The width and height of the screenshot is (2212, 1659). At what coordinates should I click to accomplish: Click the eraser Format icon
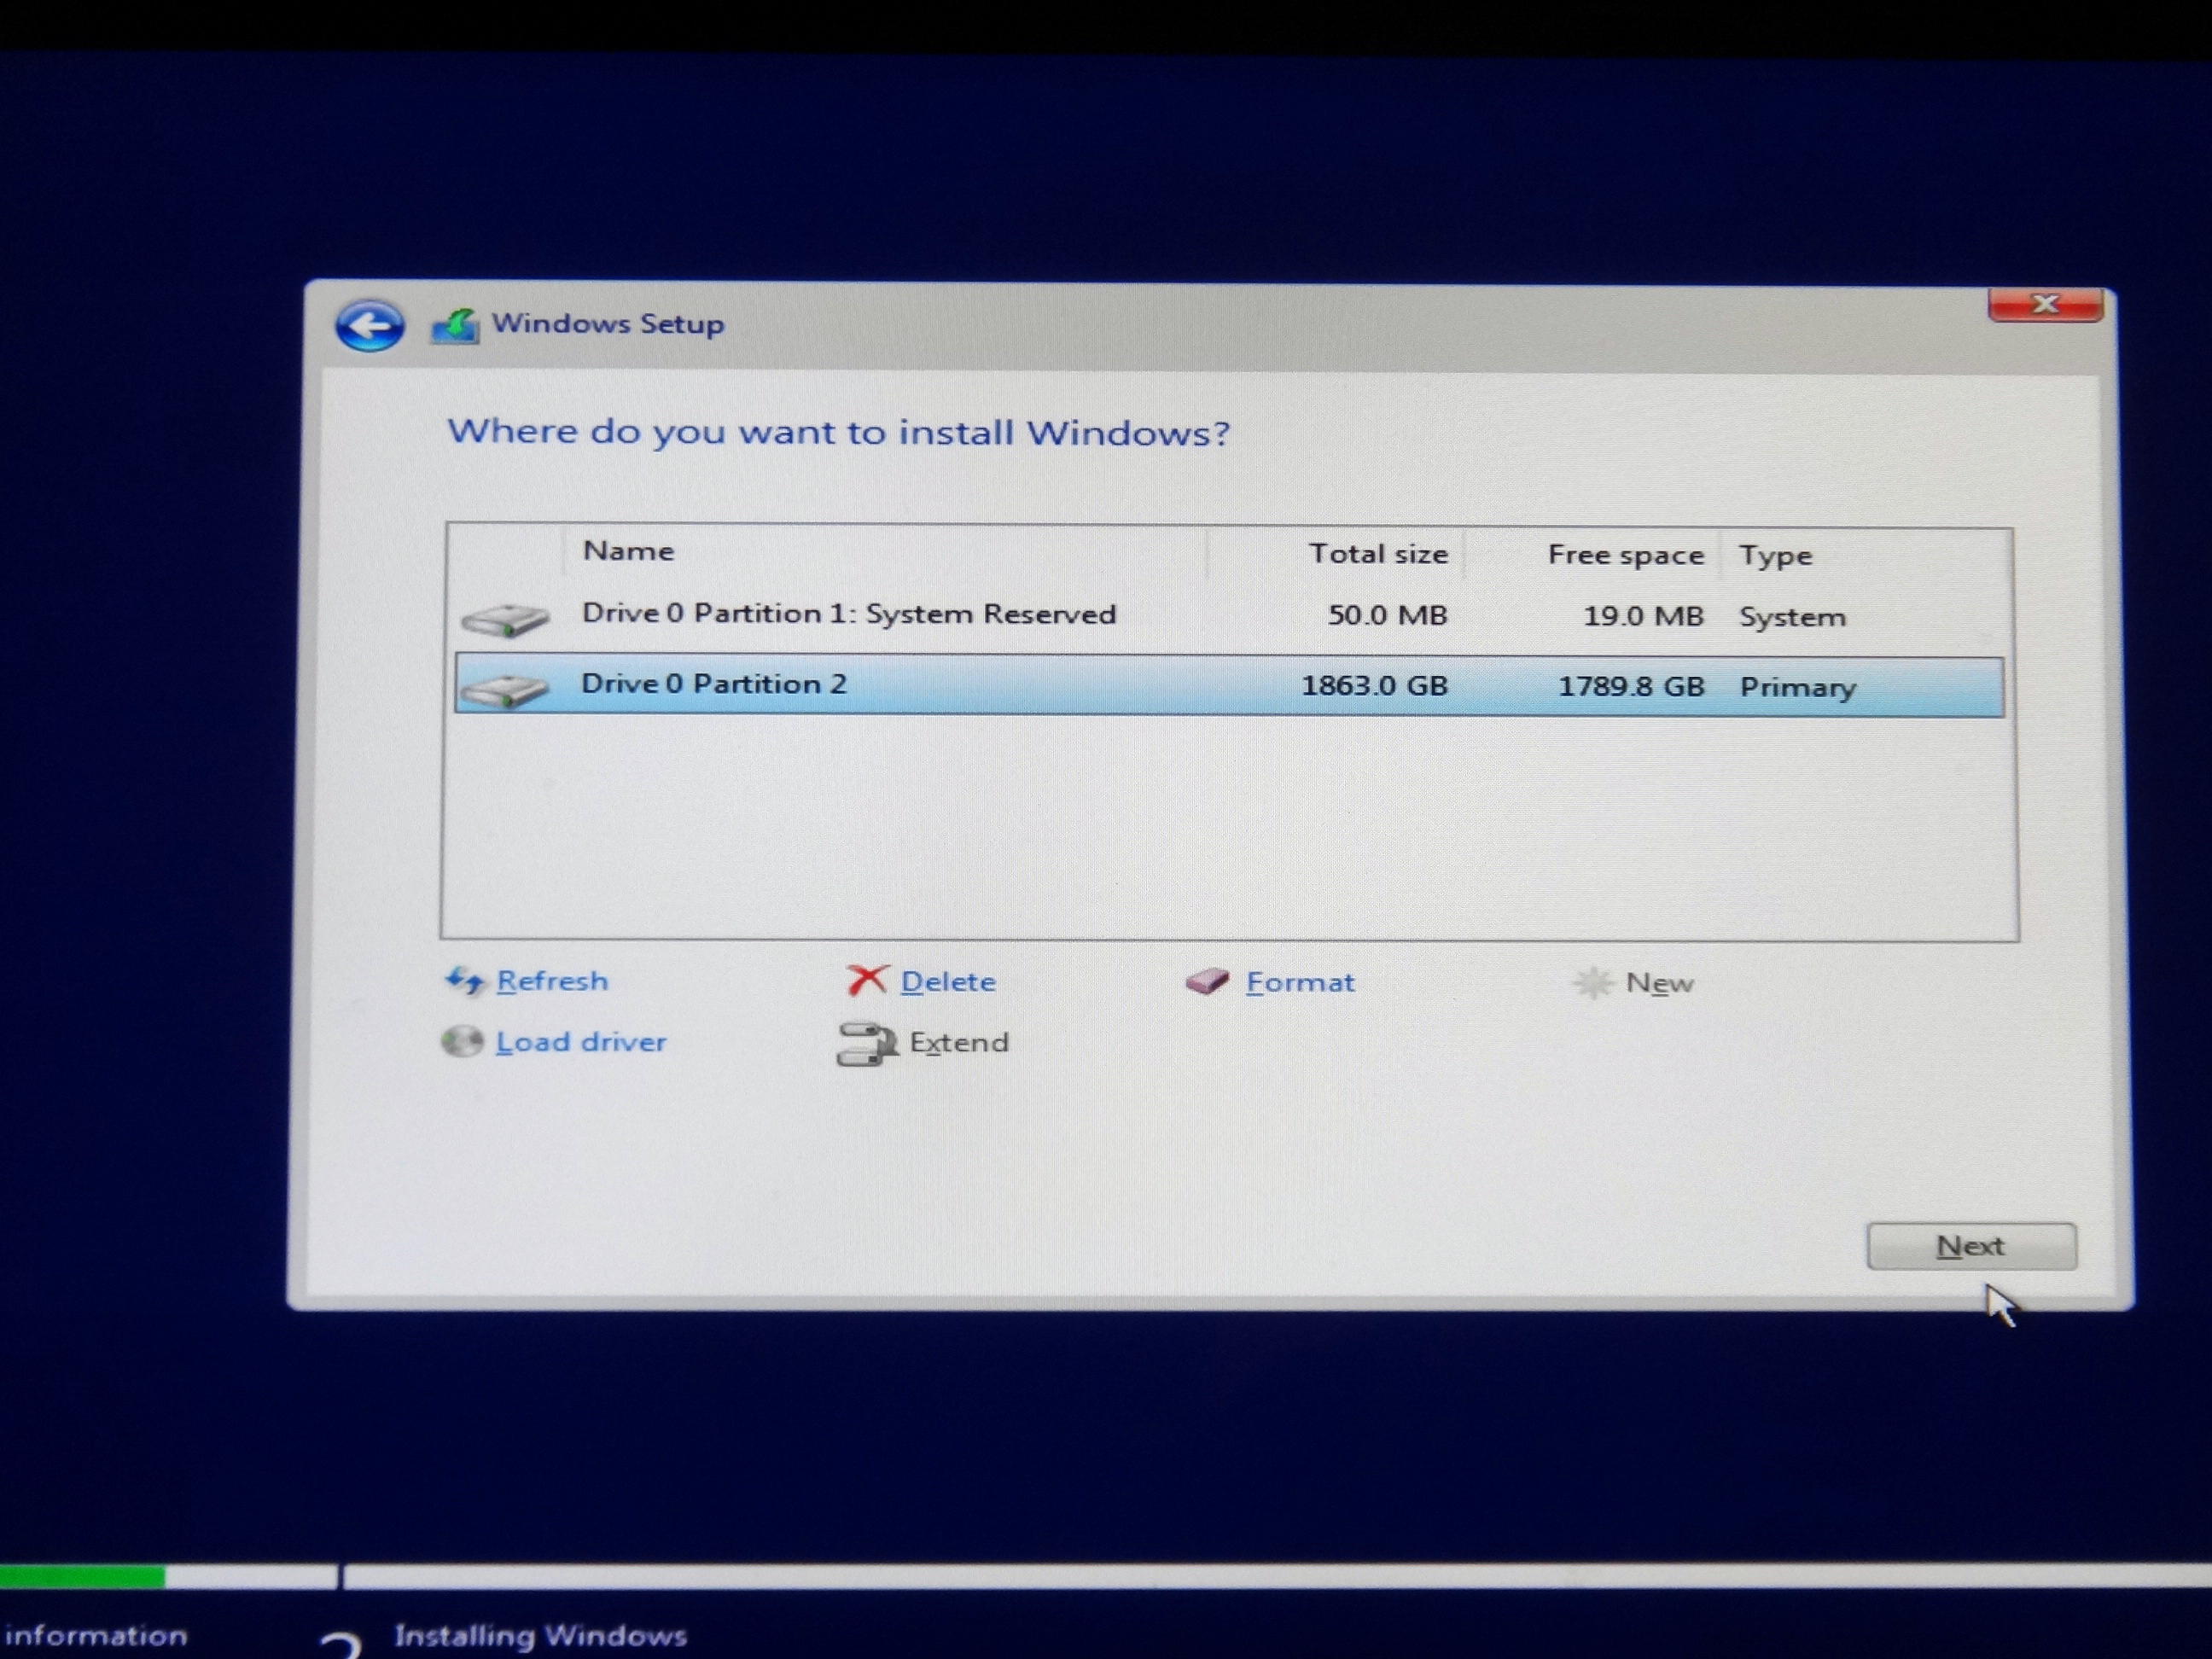[x=1208, y=981]
